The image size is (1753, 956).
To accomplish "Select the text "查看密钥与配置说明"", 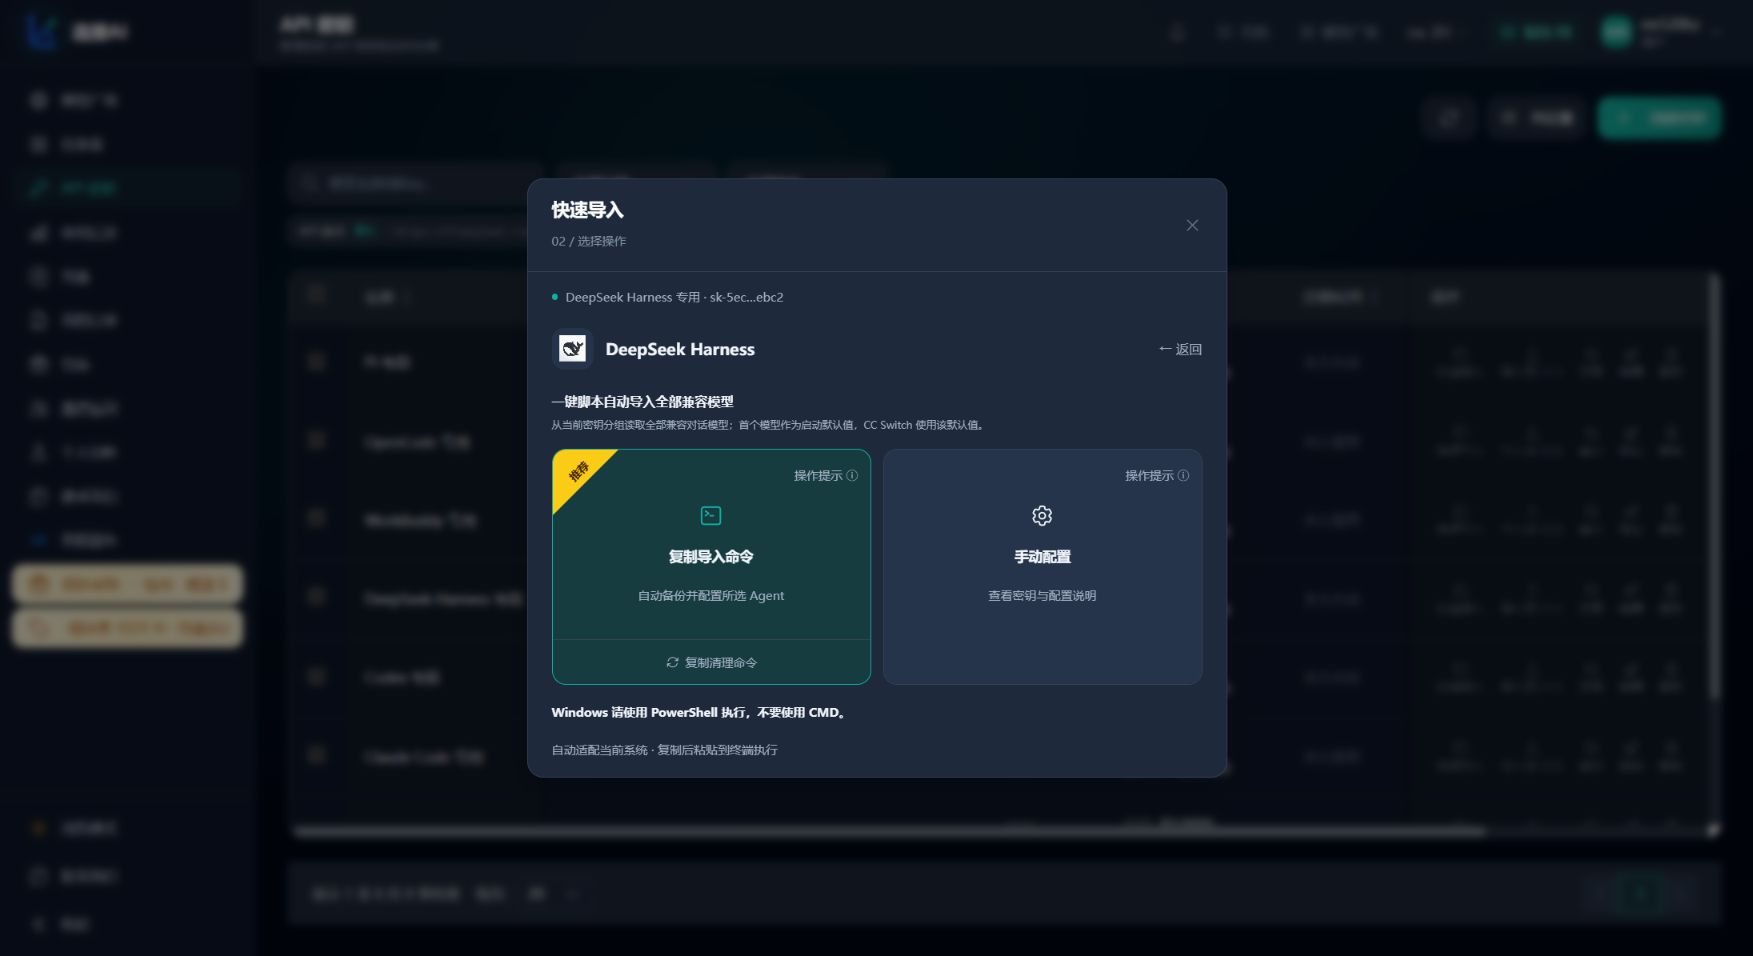I will [1042, 596].
